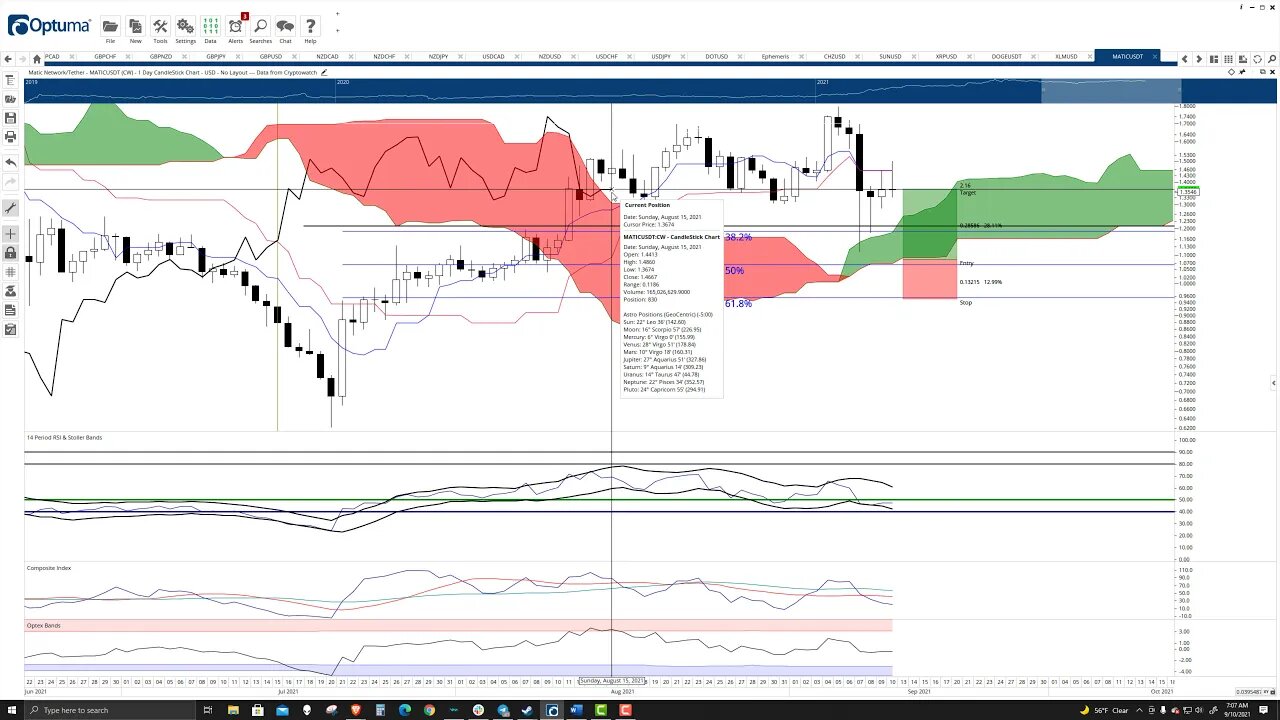Switch to the GBPNZD tab
1280x720 pixels.
point(160,57)
